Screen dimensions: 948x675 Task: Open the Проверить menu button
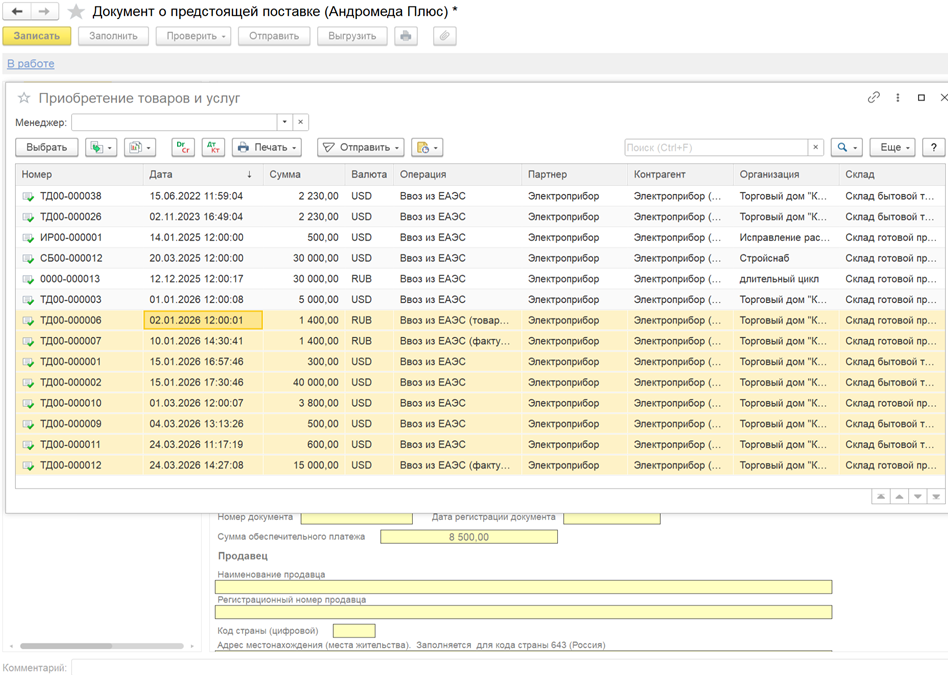click(x=193, y=36)
